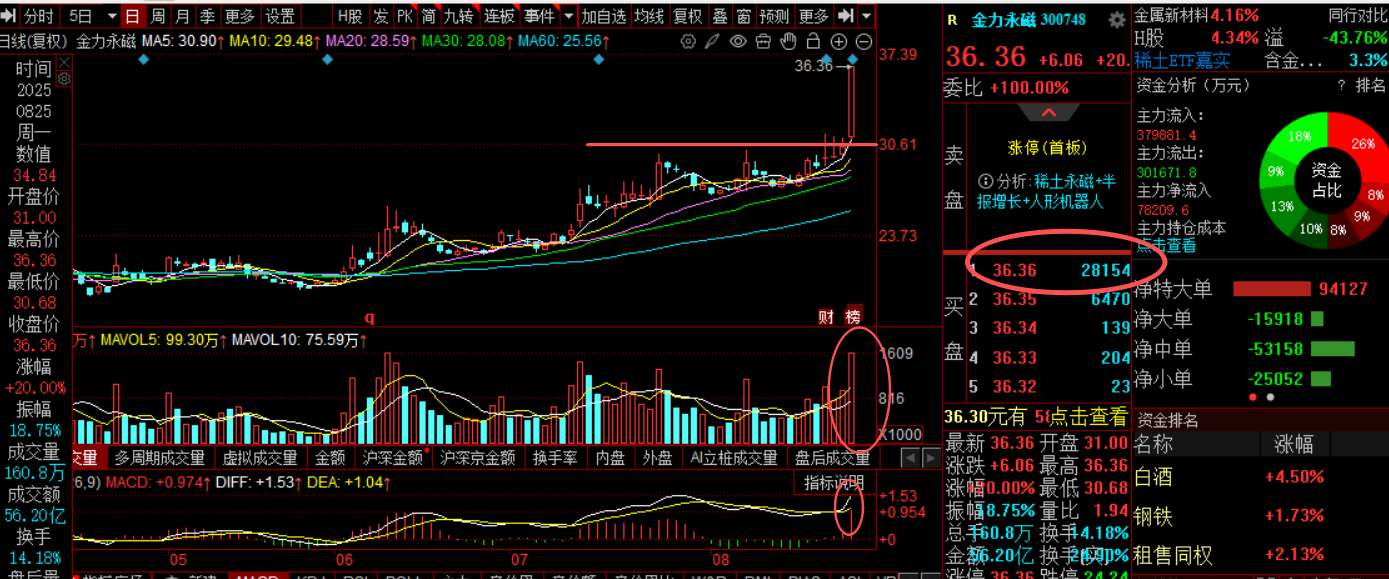Select the 周 weekly period
This screenshot has width=1389, height=579.
coord(157,16)
